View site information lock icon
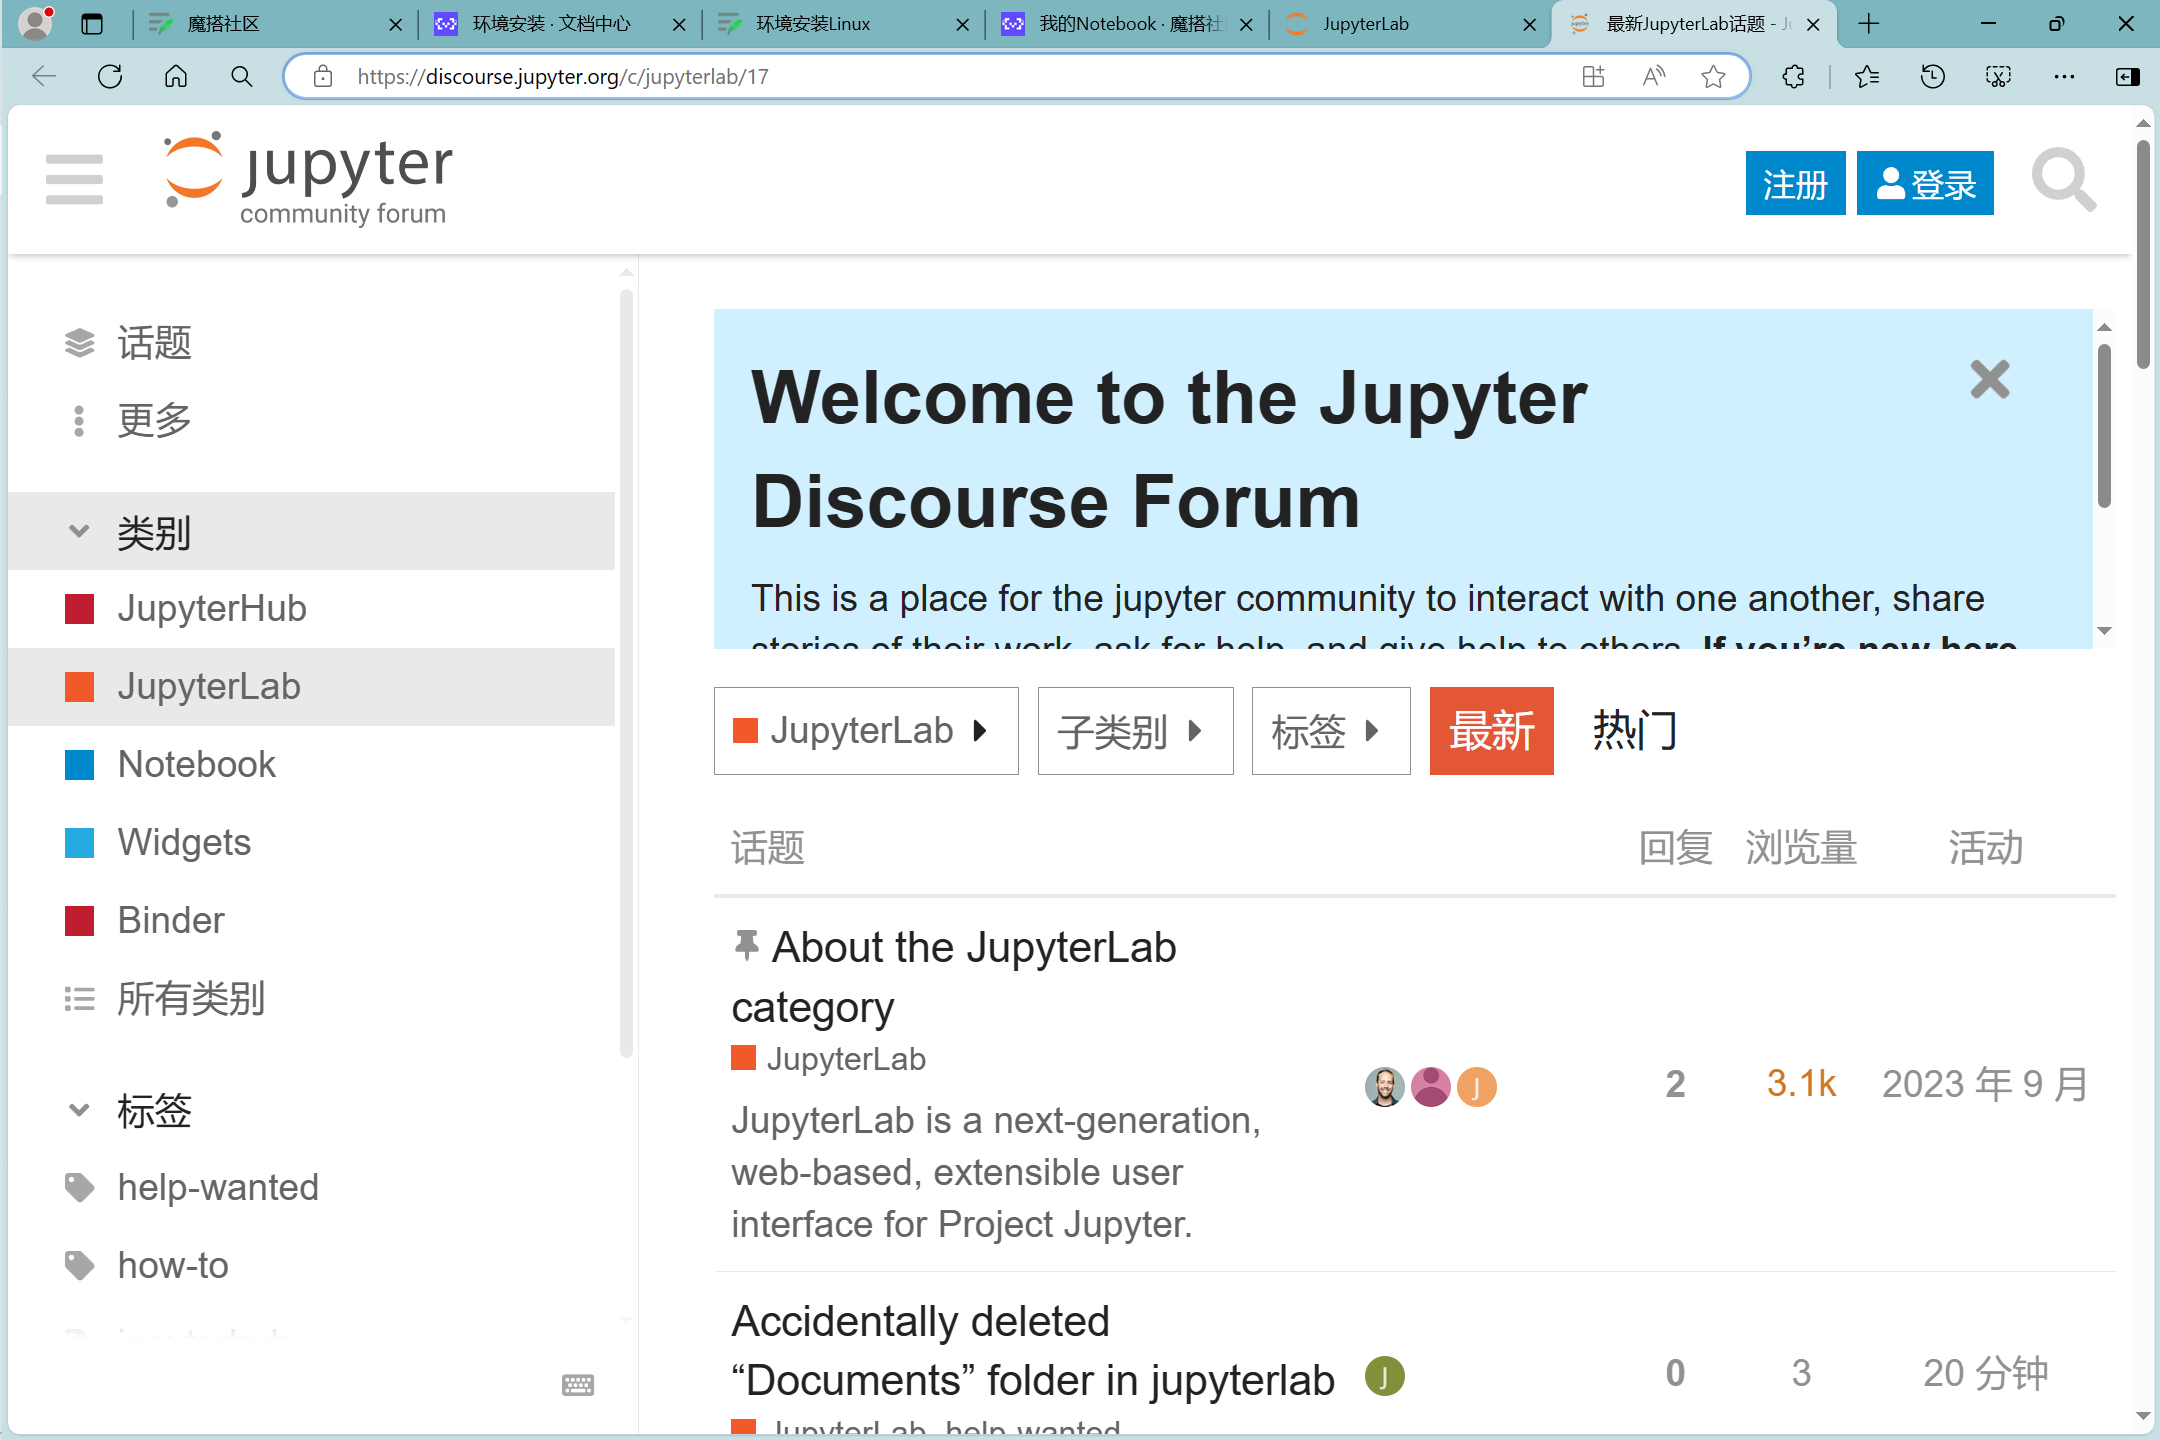This screenshot has height=1440, width=2160. pos(322,77)
